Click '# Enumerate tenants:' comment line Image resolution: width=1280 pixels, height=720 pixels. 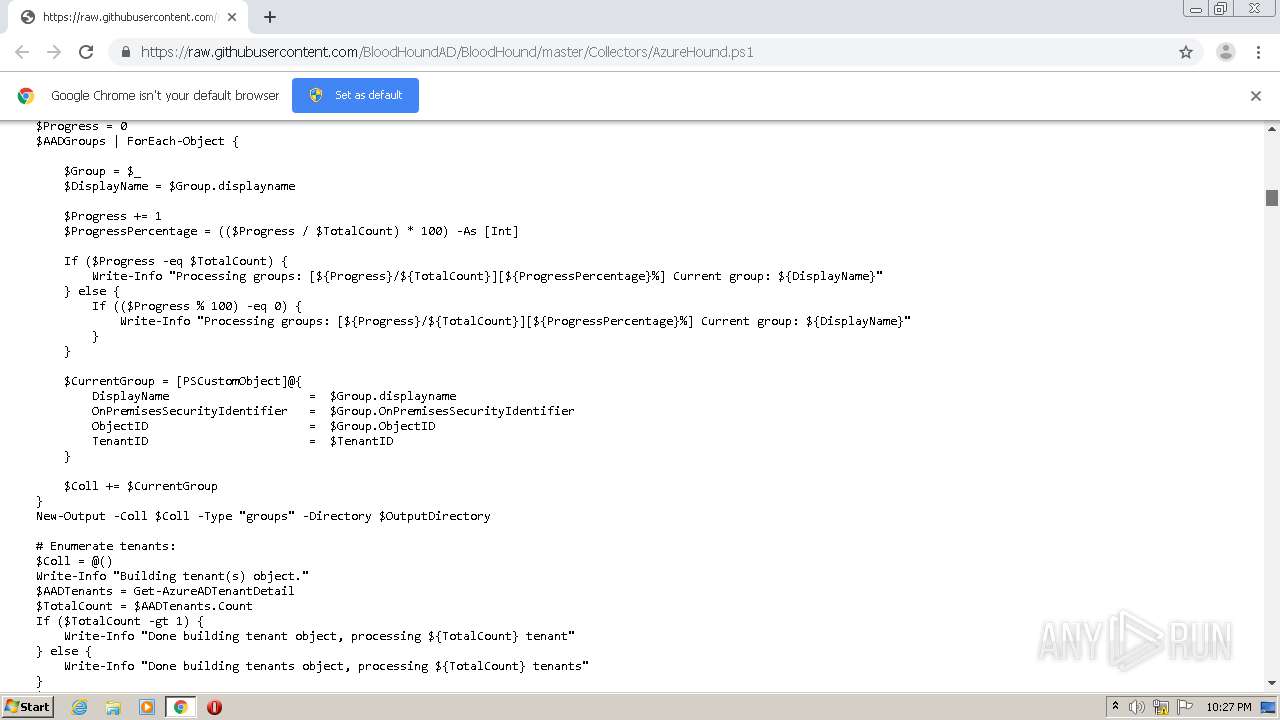coord(106,546)
